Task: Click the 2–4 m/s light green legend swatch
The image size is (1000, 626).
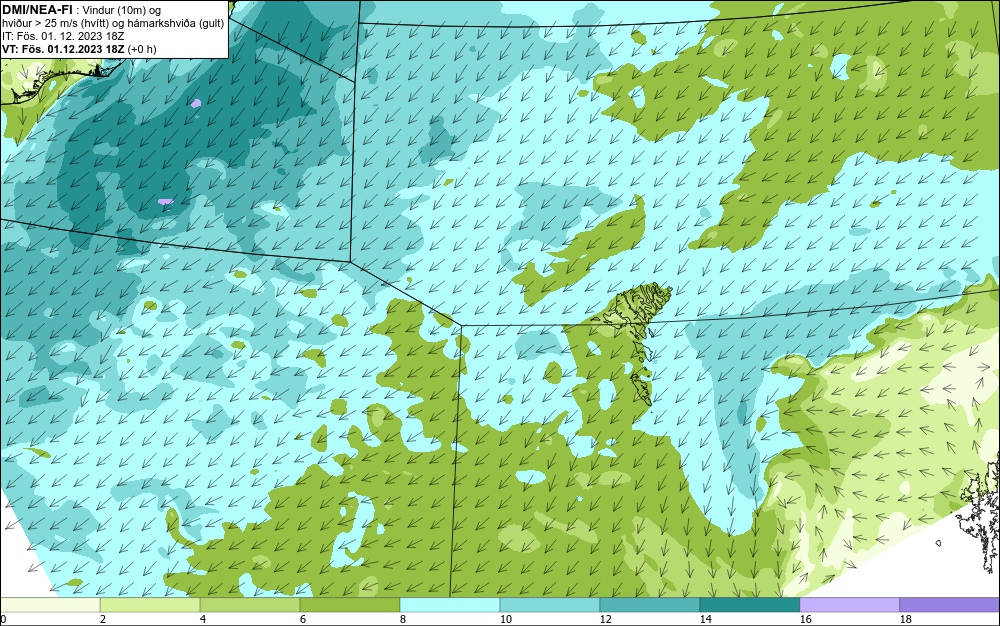Action: click(150, 605)
